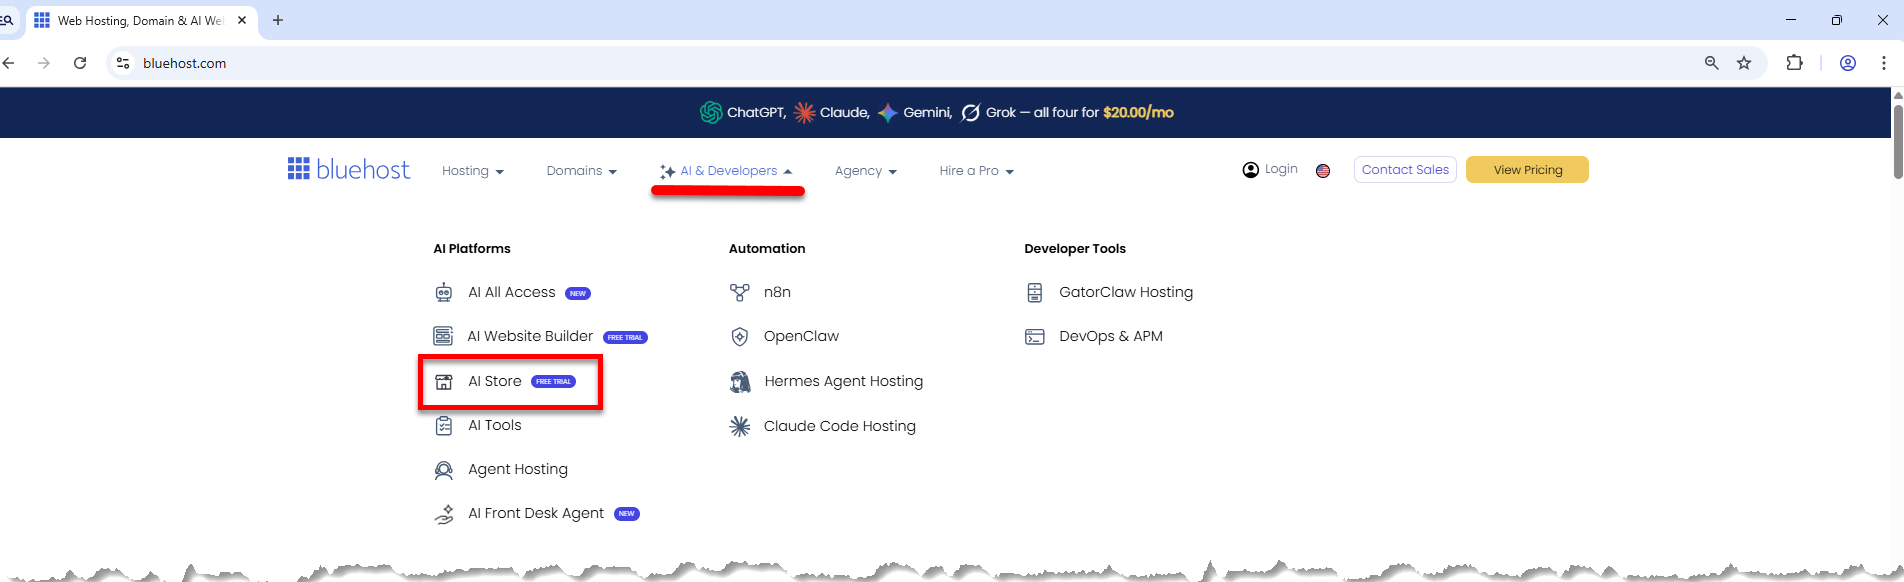
Task: Click the address bar zoom magnifier icon
Action: (x=1712, y=63)
